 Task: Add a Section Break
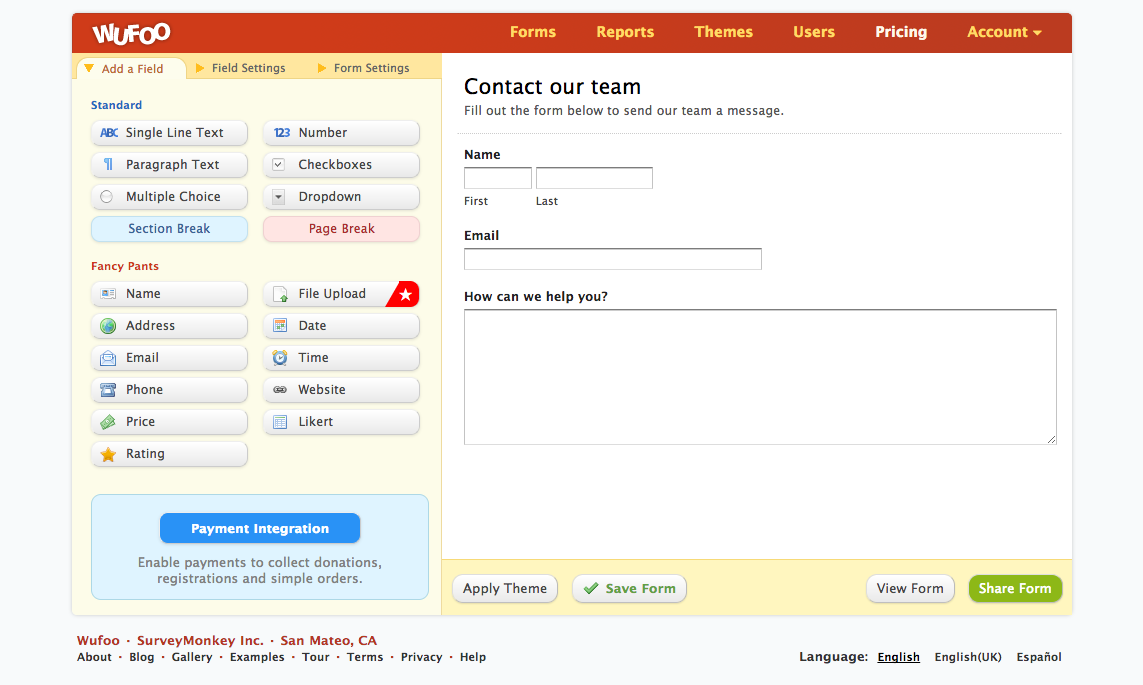[169, 229]
